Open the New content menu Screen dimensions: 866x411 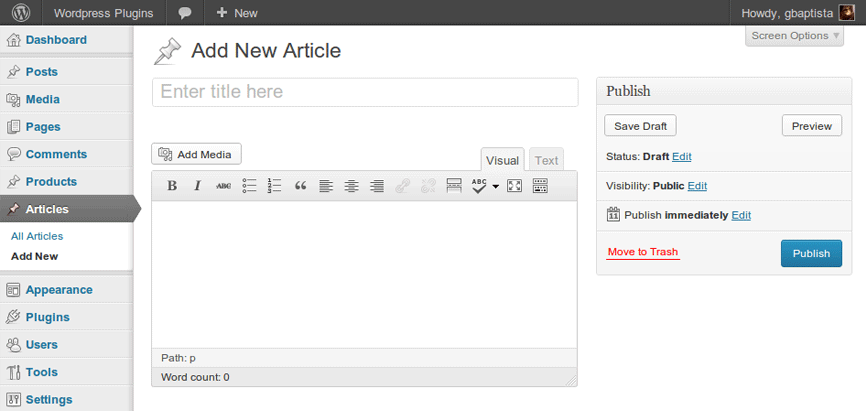[237, 13]
